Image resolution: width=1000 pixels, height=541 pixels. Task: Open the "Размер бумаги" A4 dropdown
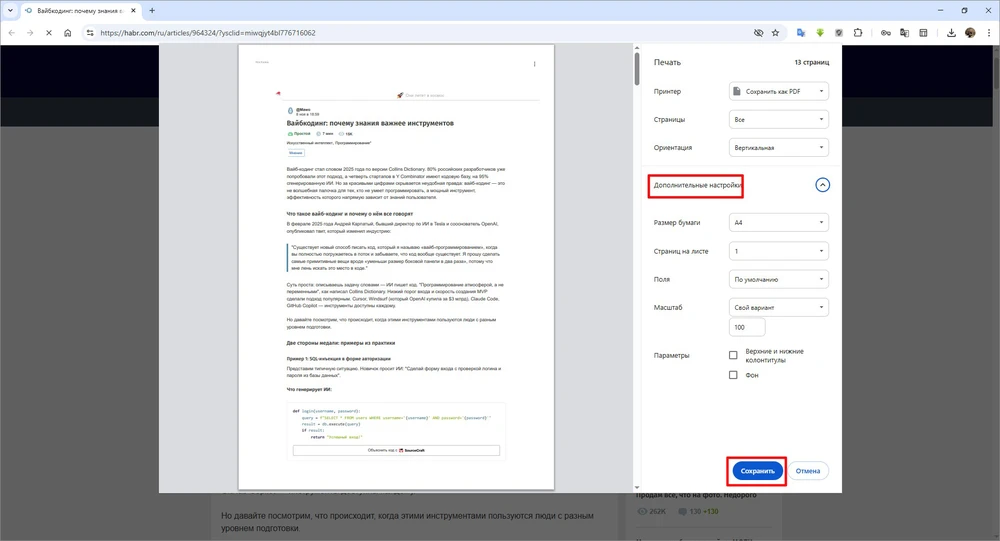[779, 222]
